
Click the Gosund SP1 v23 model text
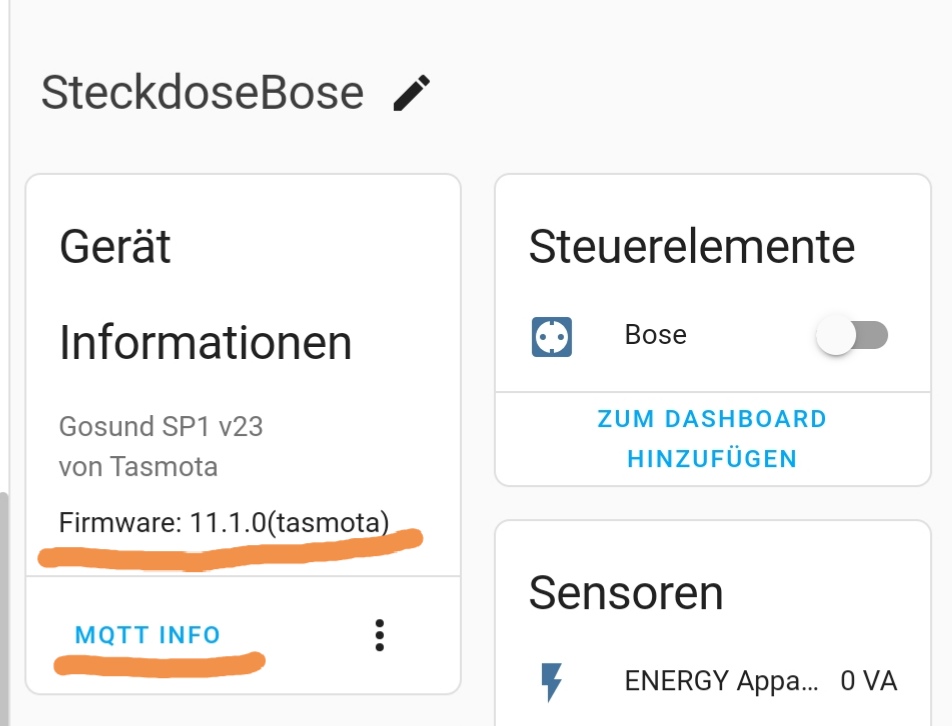pyautogui.click(x=161, y=427)
